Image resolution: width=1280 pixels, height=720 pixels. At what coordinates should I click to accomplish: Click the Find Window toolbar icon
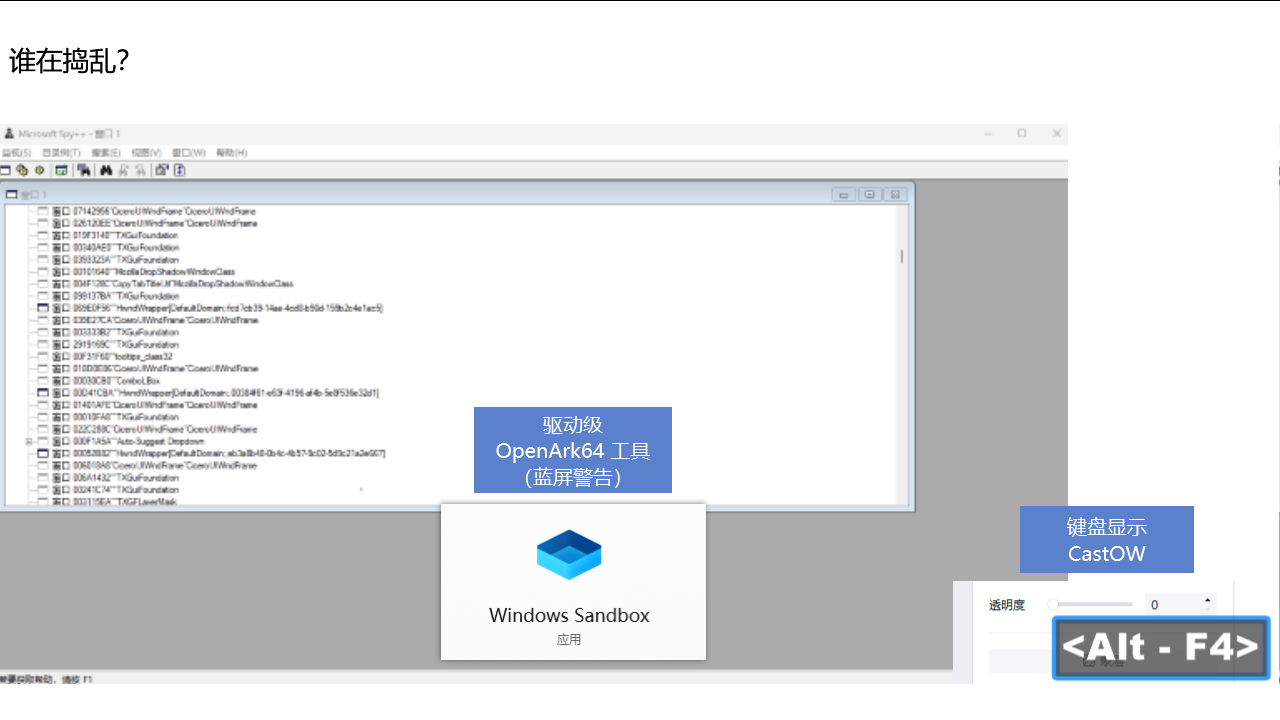pyautogui.click(x=85, y=170)
